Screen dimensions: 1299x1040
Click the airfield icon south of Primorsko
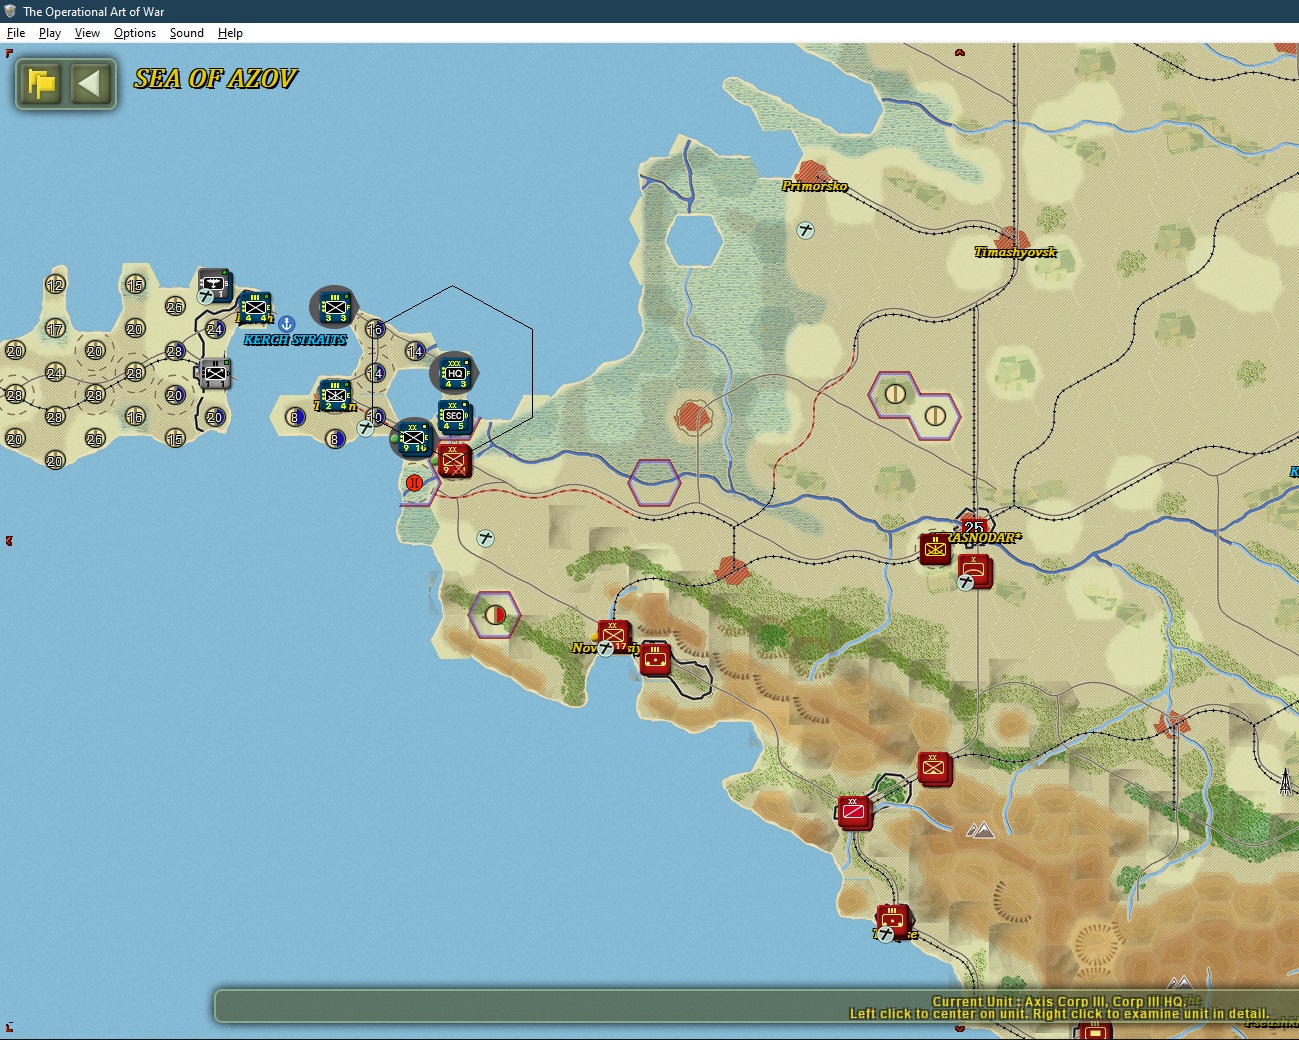[805, 231]
